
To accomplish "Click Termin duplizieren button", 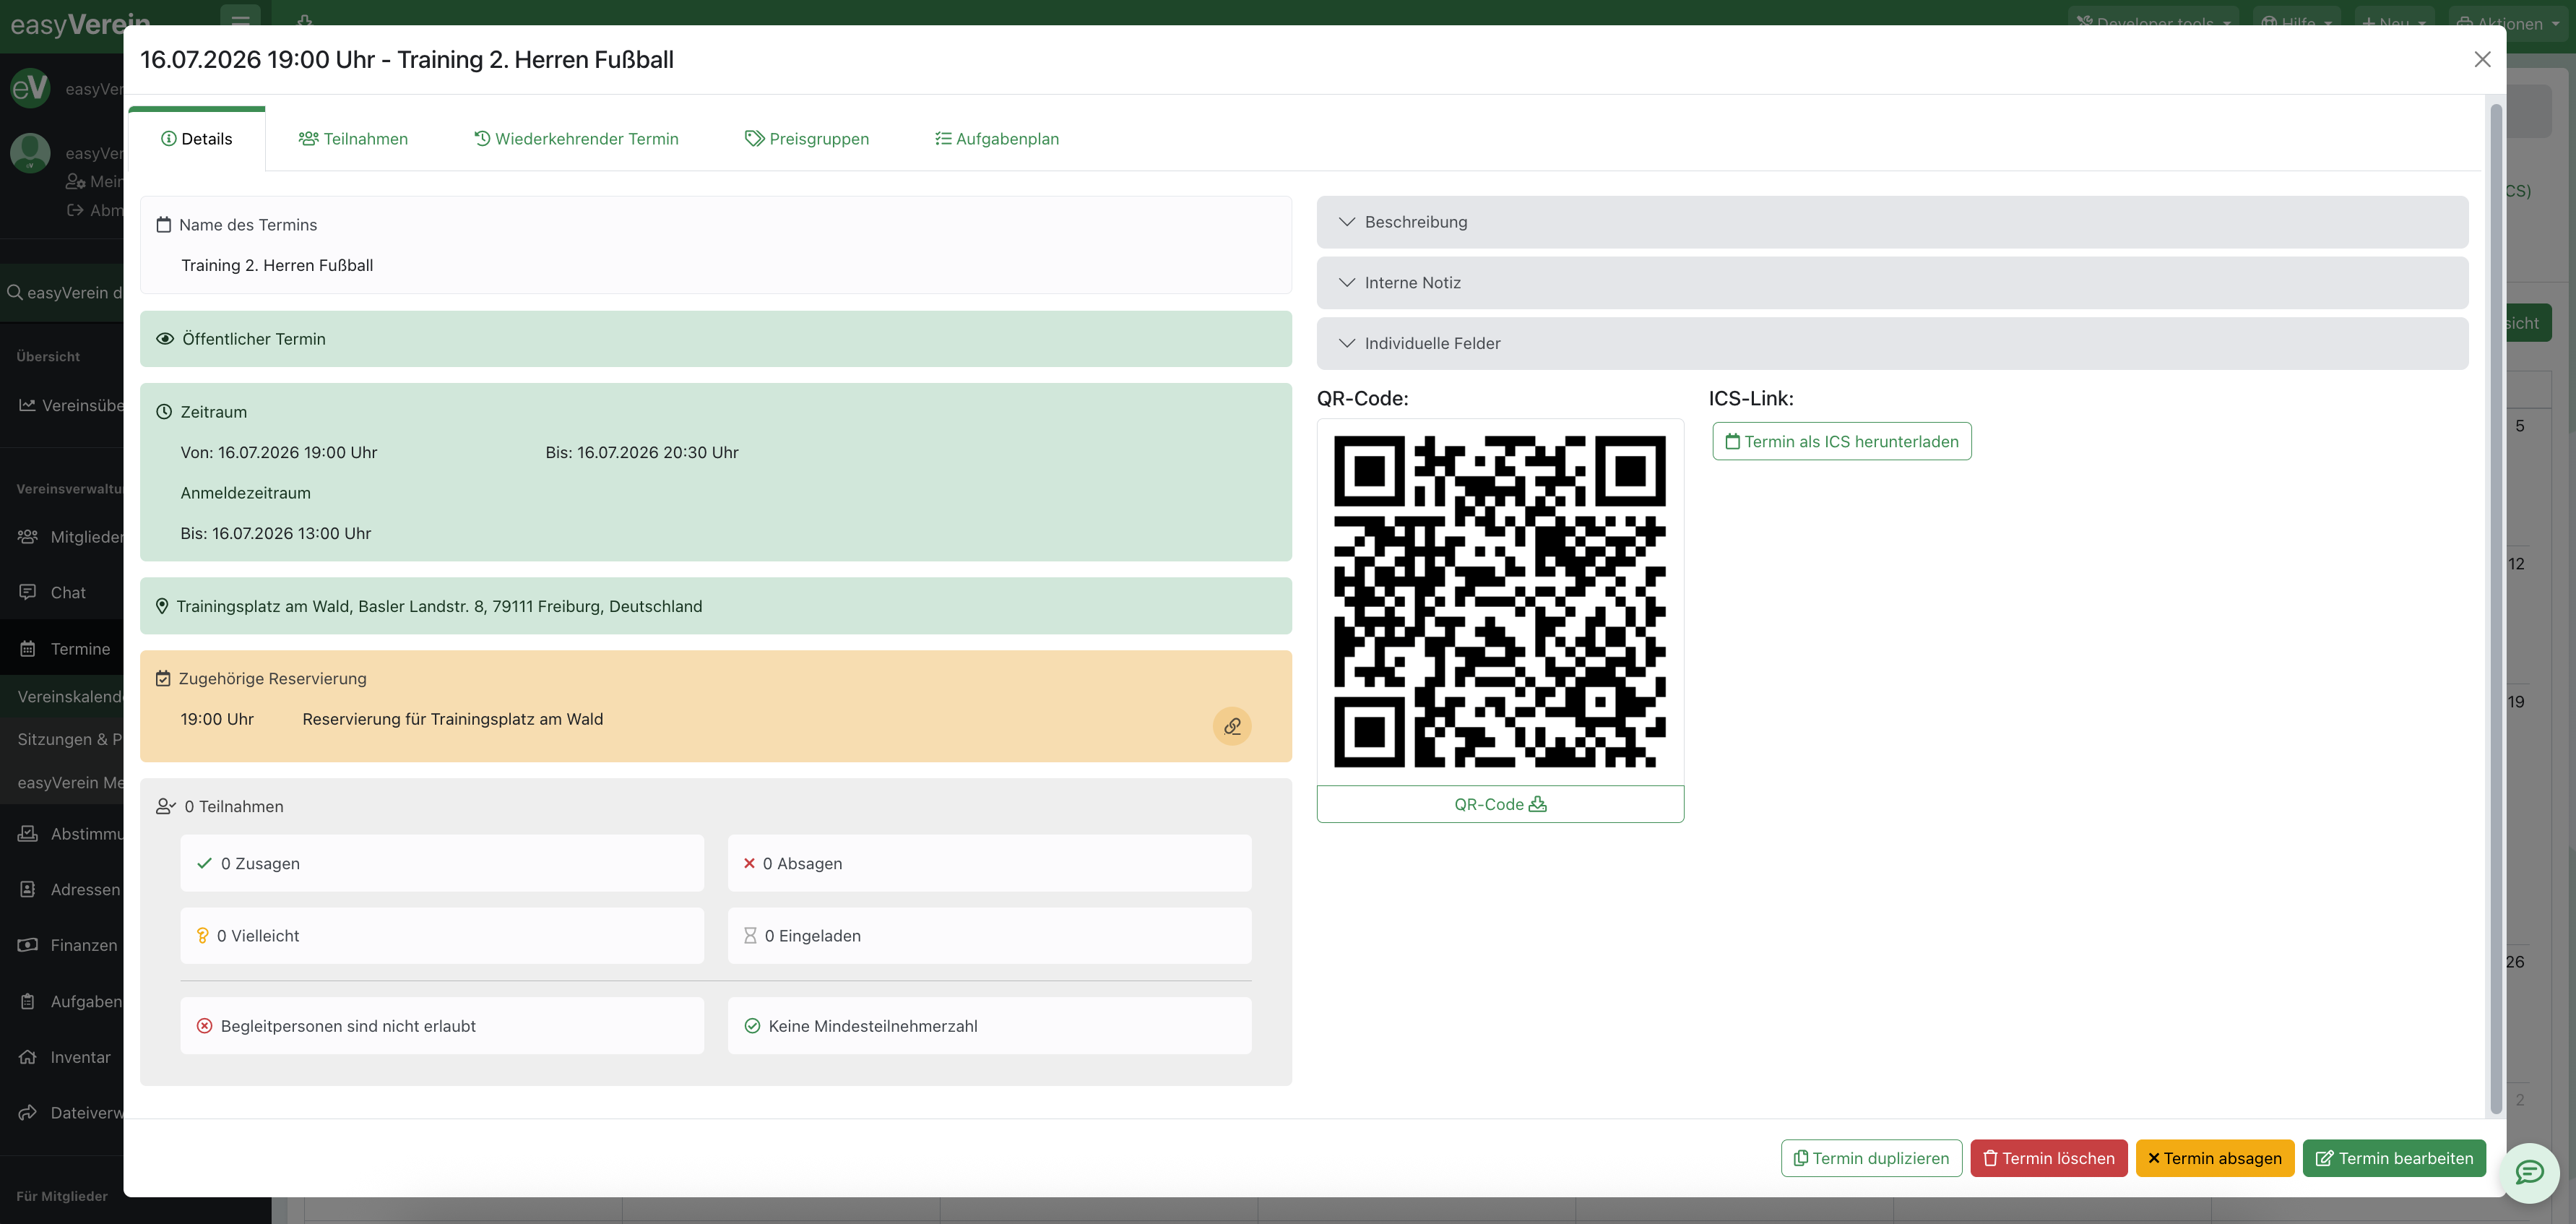I will (1871, 1158).
